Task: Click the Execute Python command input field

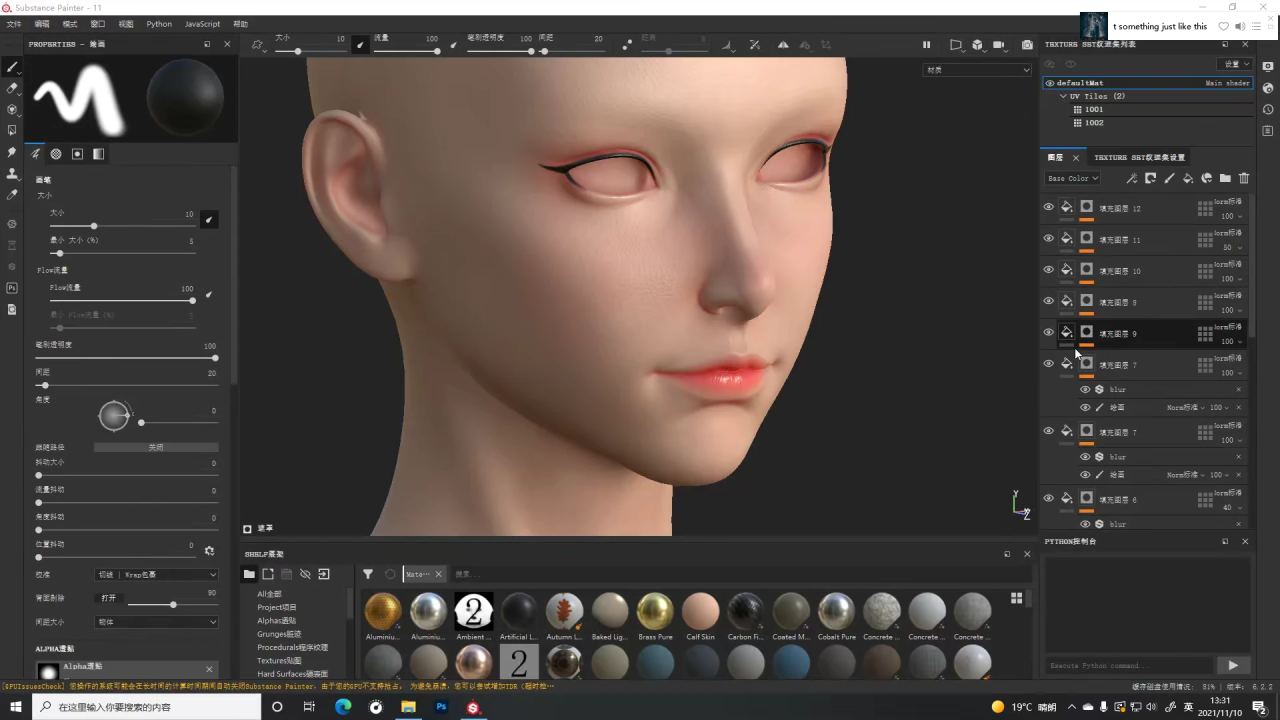Action: (1128, 666)
